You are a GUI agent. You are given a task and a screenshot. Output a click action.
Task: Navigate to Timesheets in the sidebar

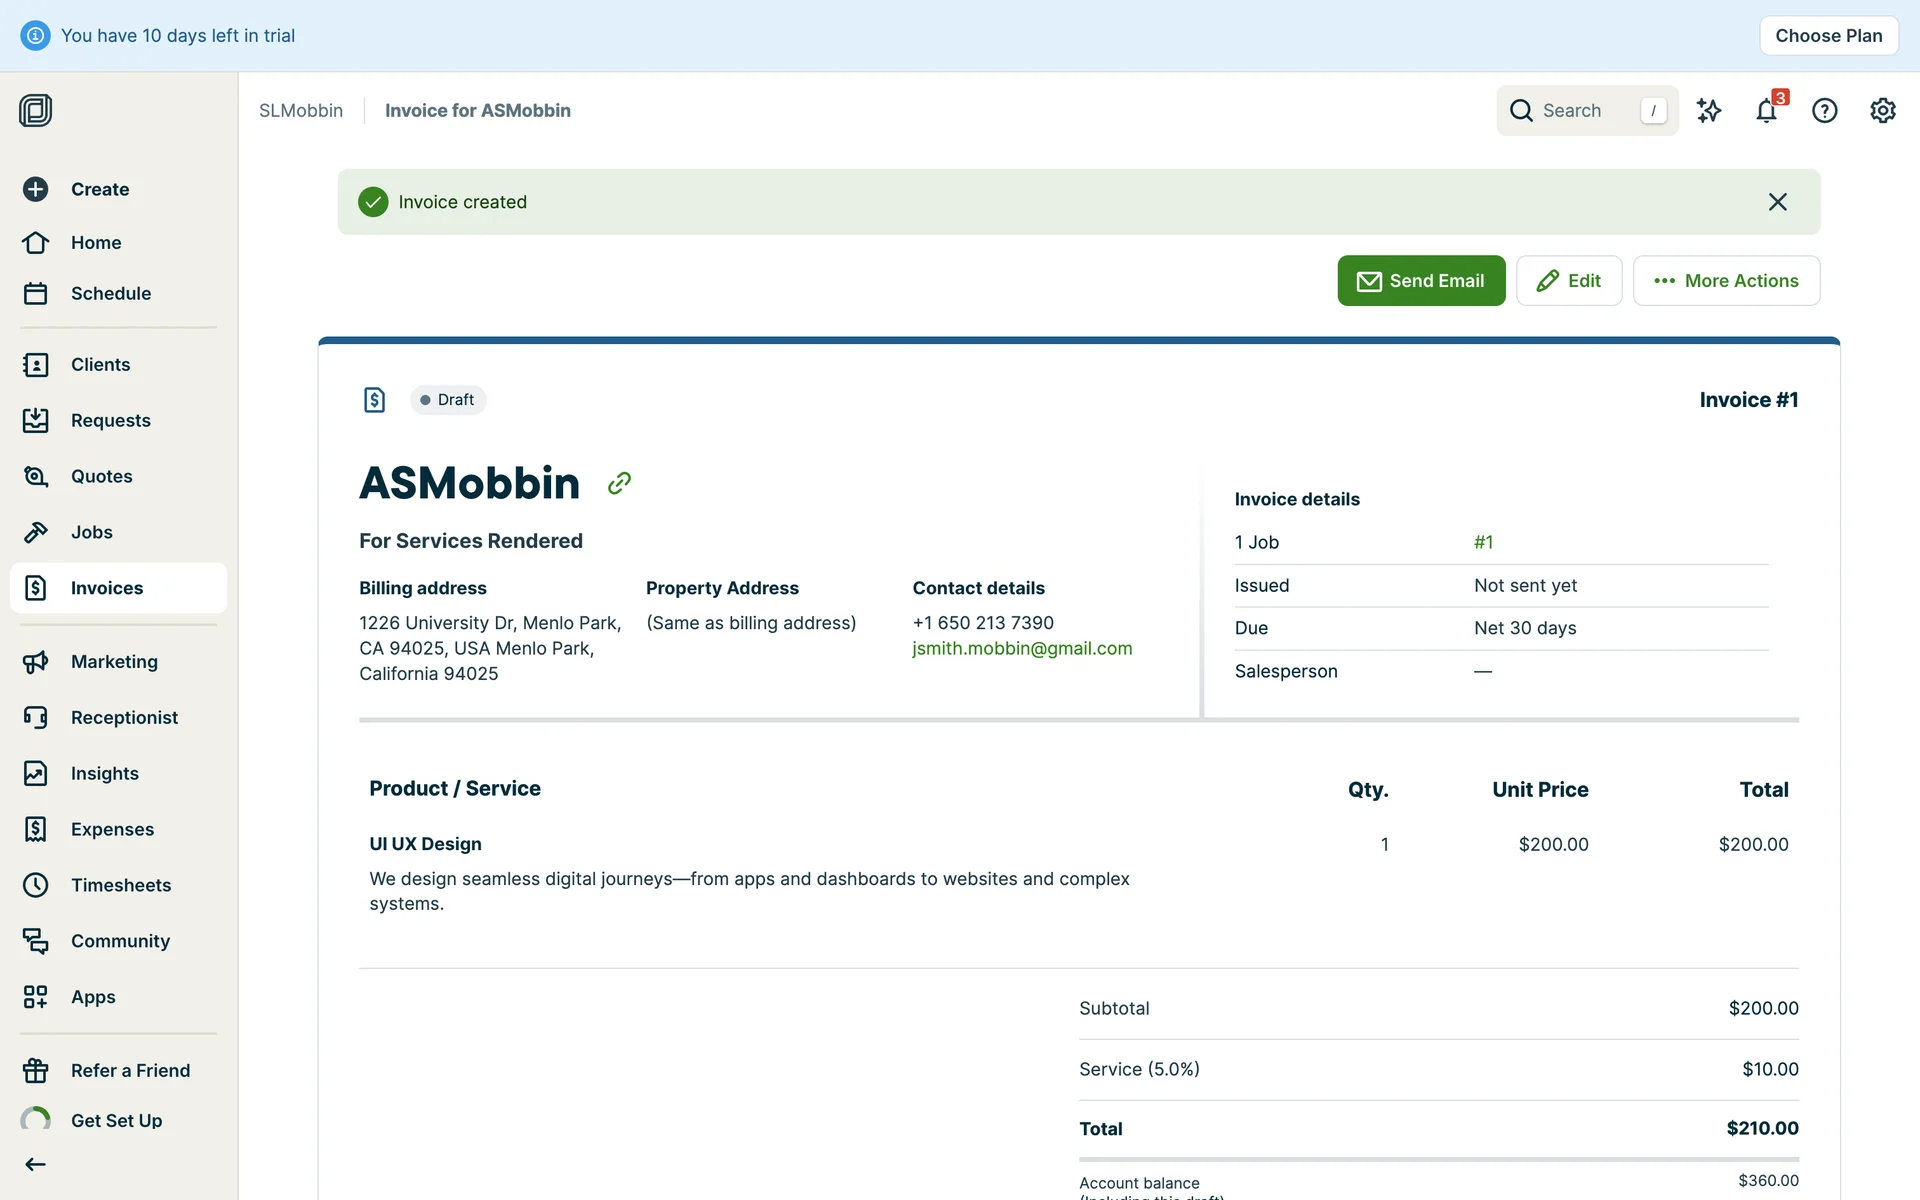(x=120, y=885)
